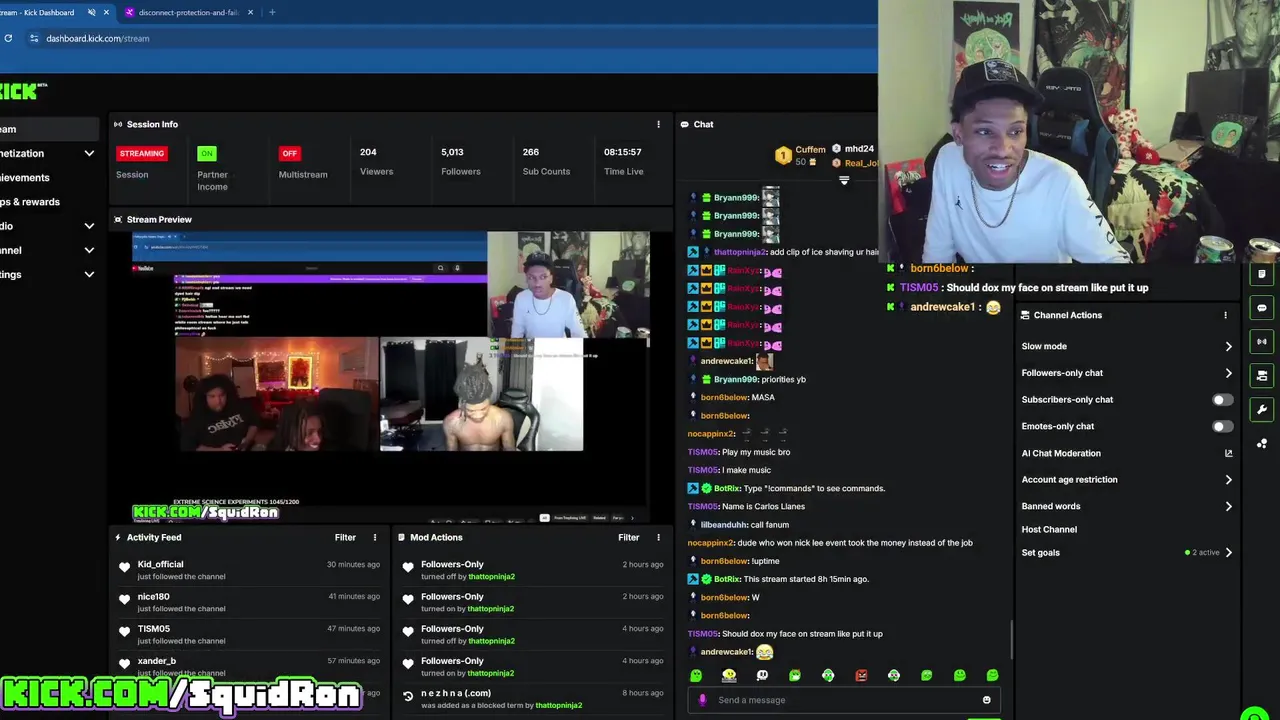Select Stream item in sidebar

point(48,129)
